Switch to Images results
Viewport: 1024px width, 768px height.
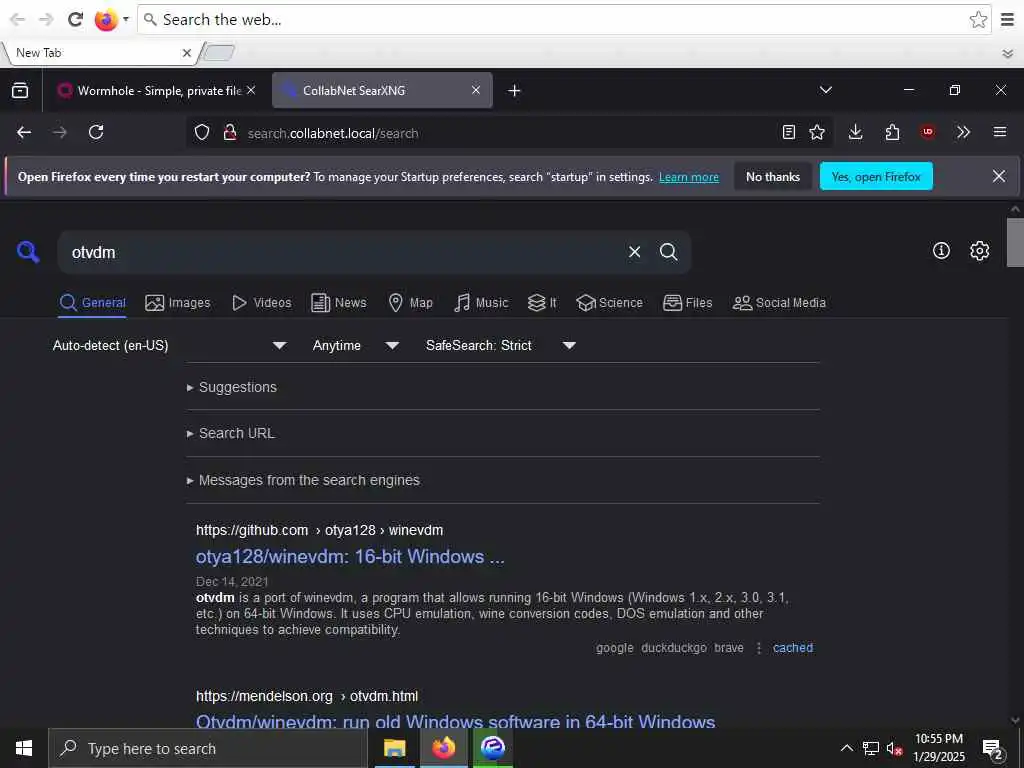click(178, 303)
